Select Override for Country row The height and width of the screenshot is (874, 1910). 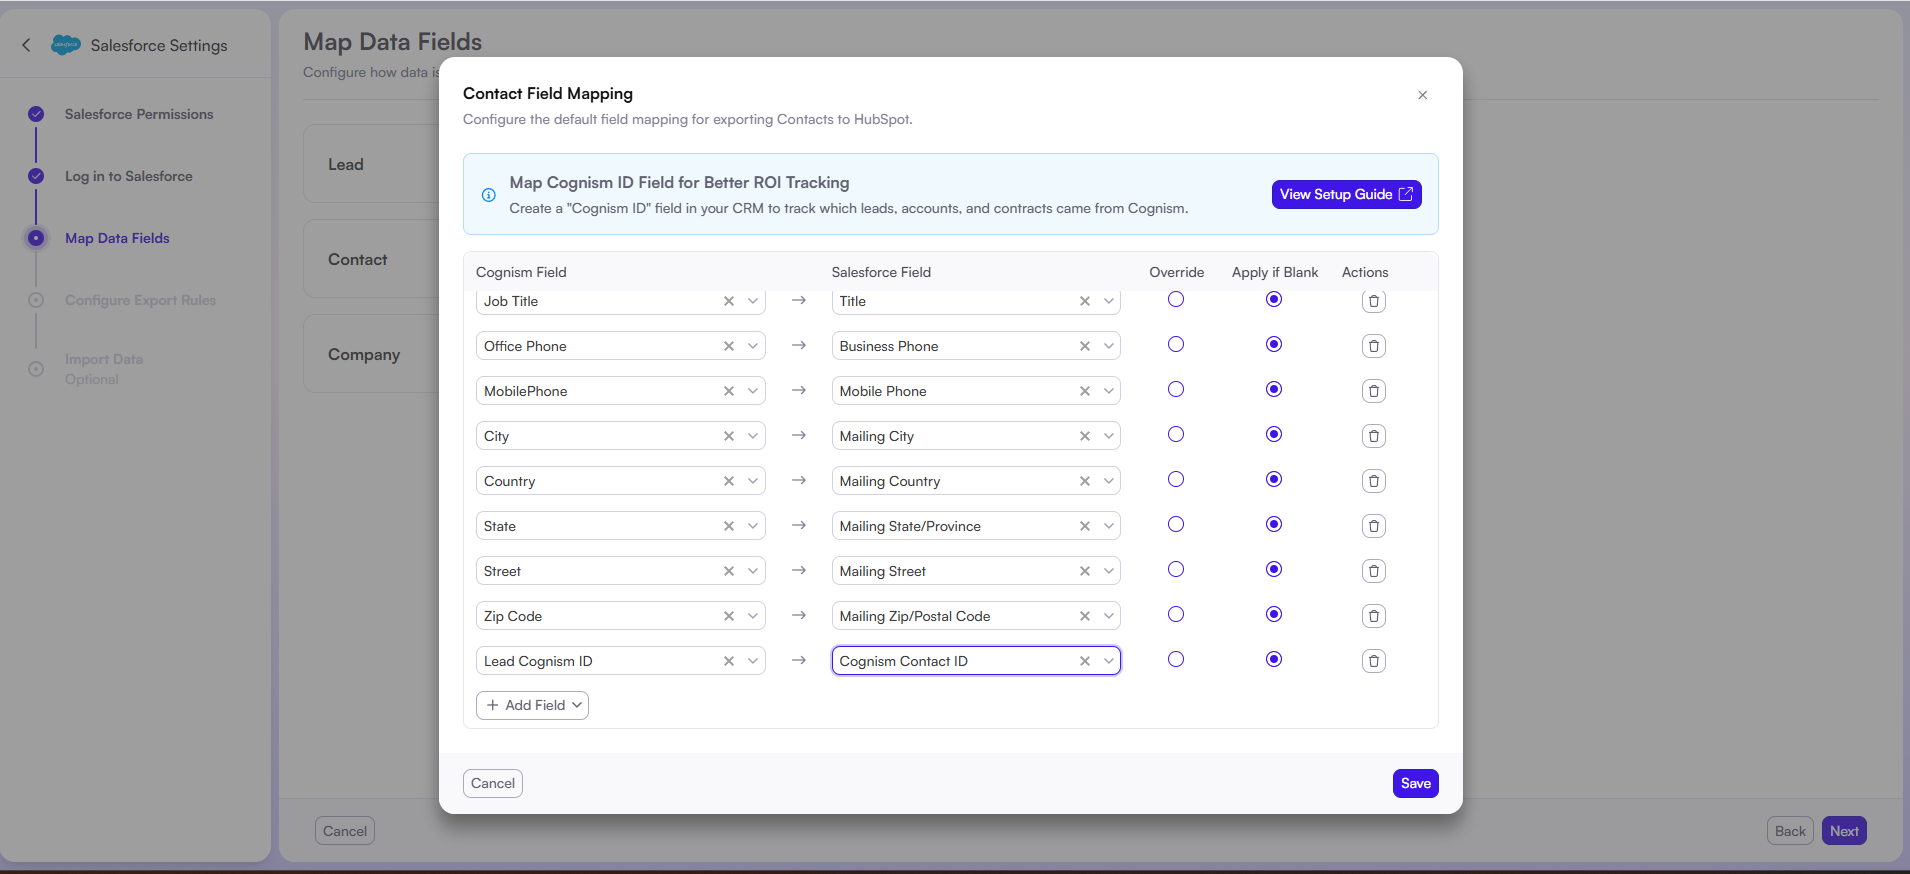[1176, 479]
